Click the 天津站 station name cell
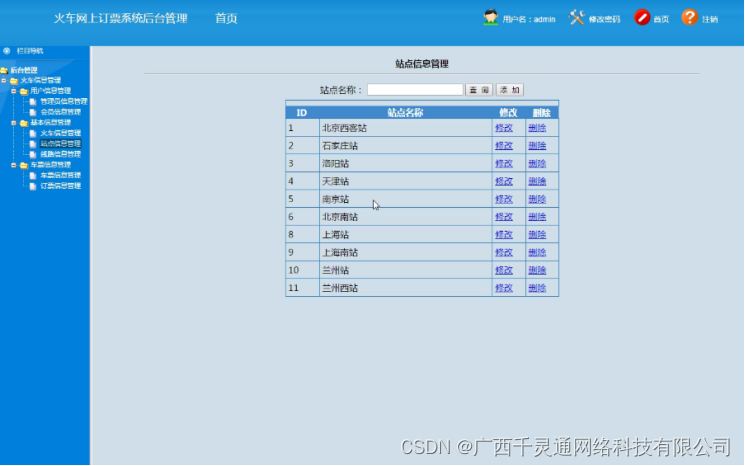The height and width of the screenshot is (466, 745). tap(405, 181)
